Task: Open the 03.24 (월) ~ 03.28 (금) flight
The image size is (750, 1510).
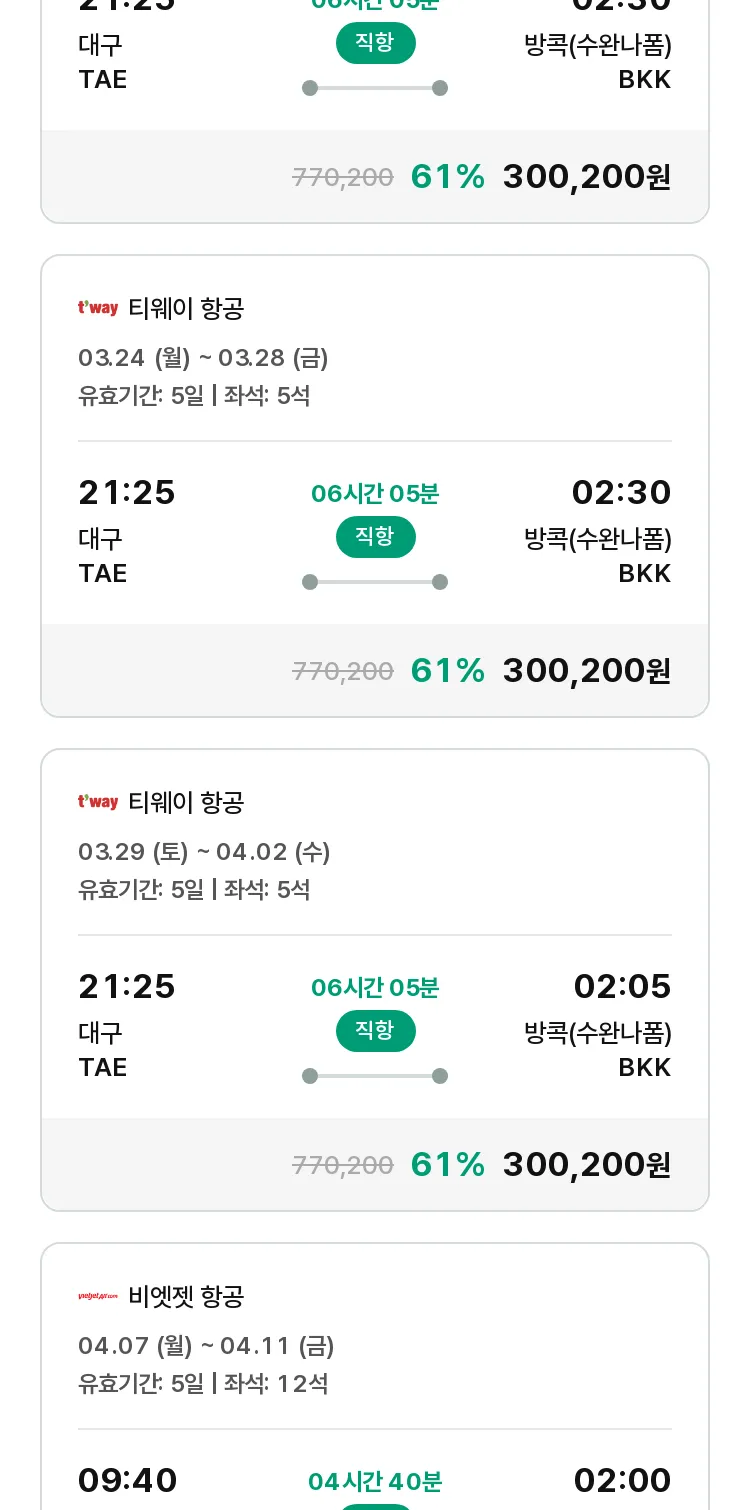Action: pyautogui.click(x=203, y=358)
